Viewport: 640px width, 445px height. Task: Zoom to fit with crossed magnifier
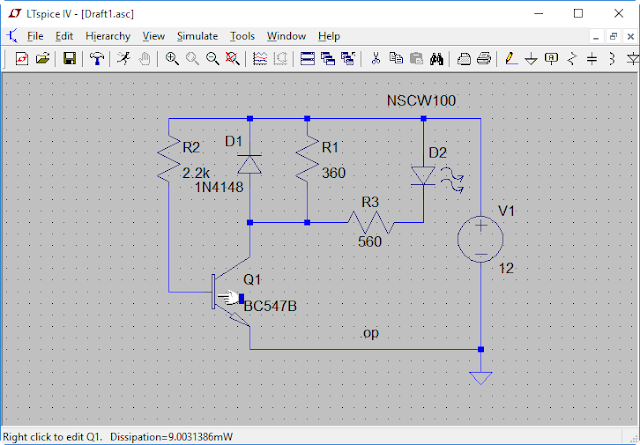click(x=232, y=59)
